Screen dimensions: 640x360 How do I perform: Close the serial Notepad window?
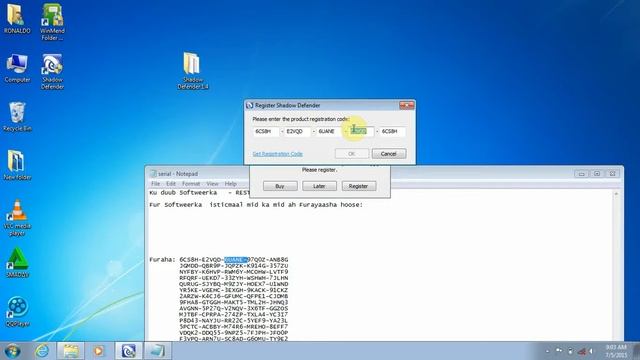point(612,174)
